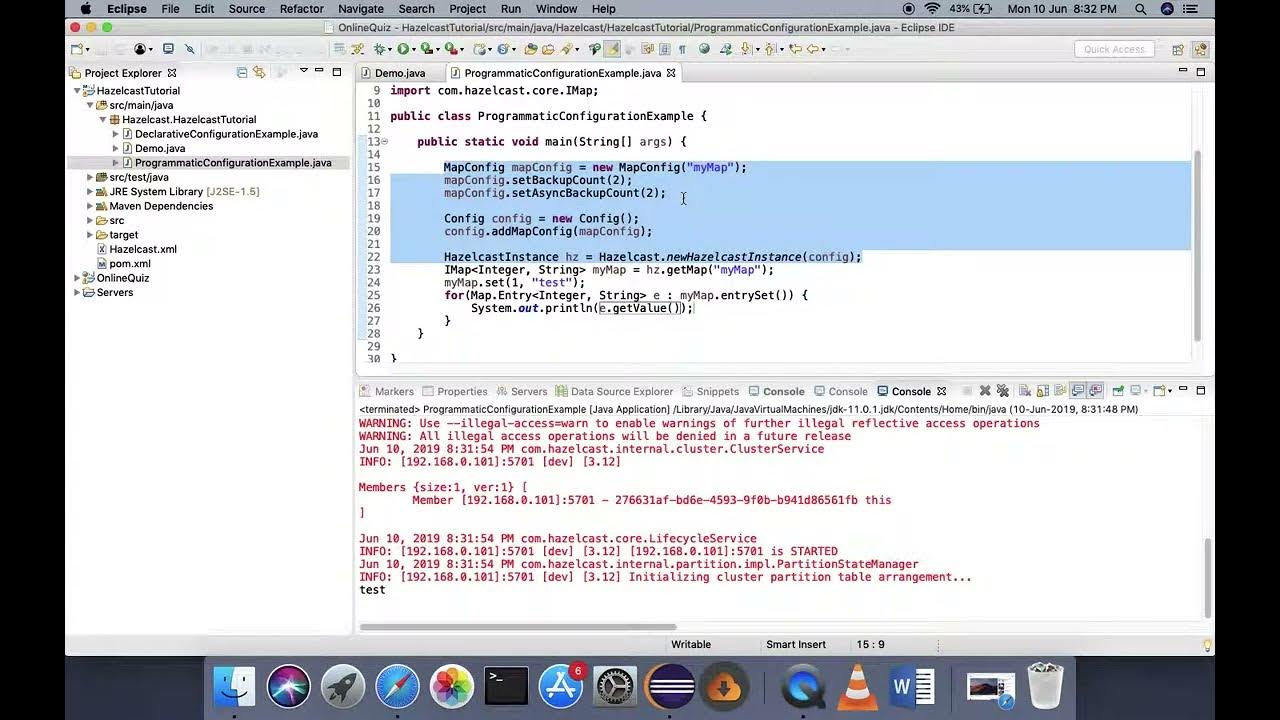Click Collapse All icon in Project Explorer
Image resolution: width=1280 pixels, height=720 pixels.
[242, 72]
